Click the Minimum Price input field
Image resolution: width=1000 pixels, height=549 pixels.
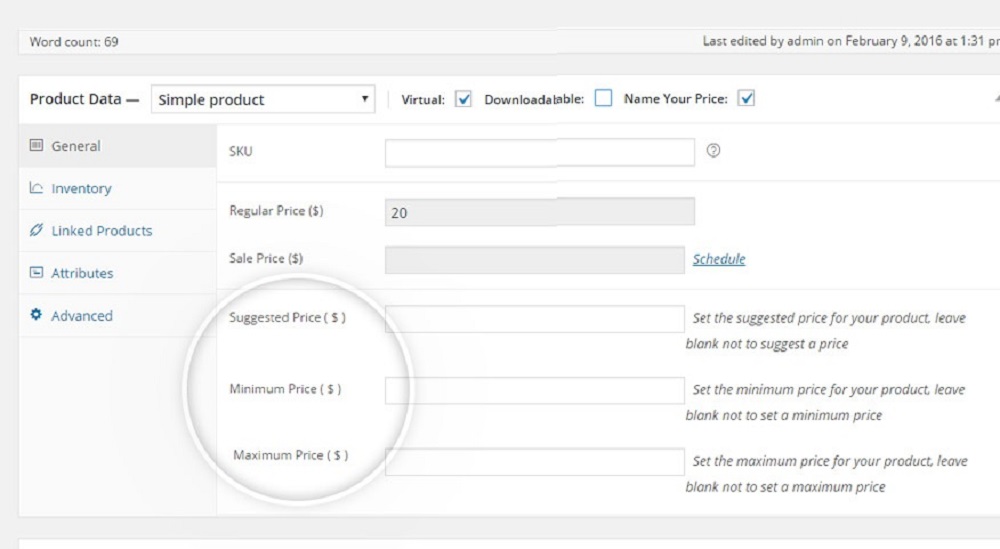pyautogui.click(x=534, y=390)
